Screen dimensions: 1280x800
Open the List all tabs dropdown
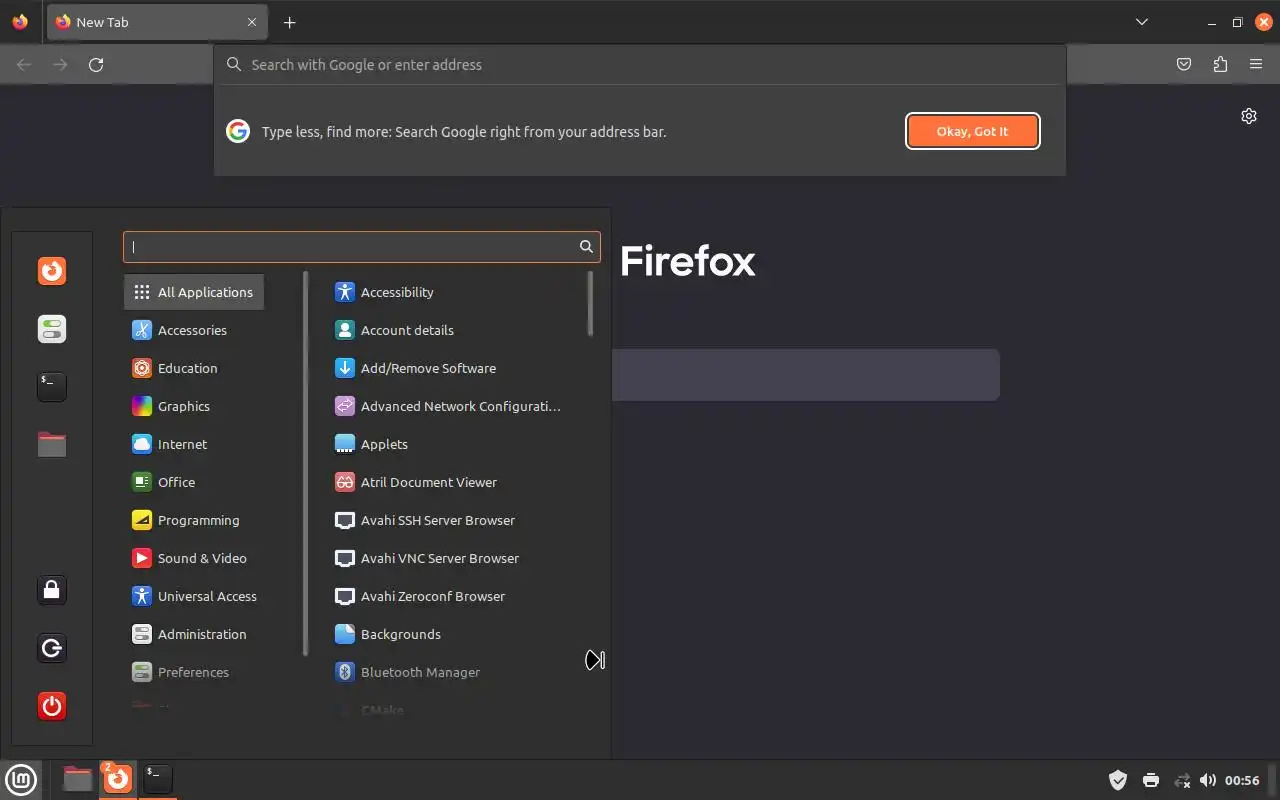(1141, 22)
